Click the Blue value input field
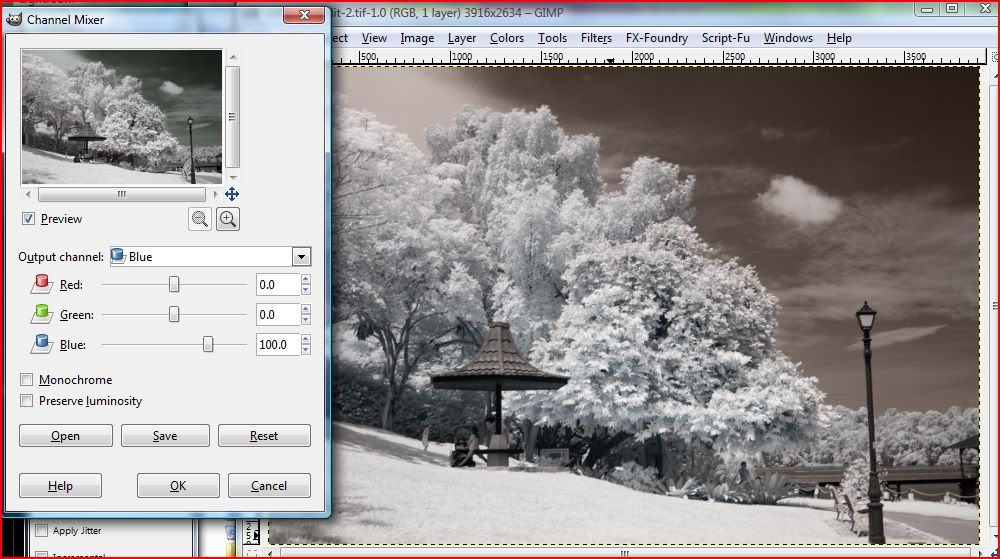The width and height of the screenshot is (1000, 559). (278, 345)
